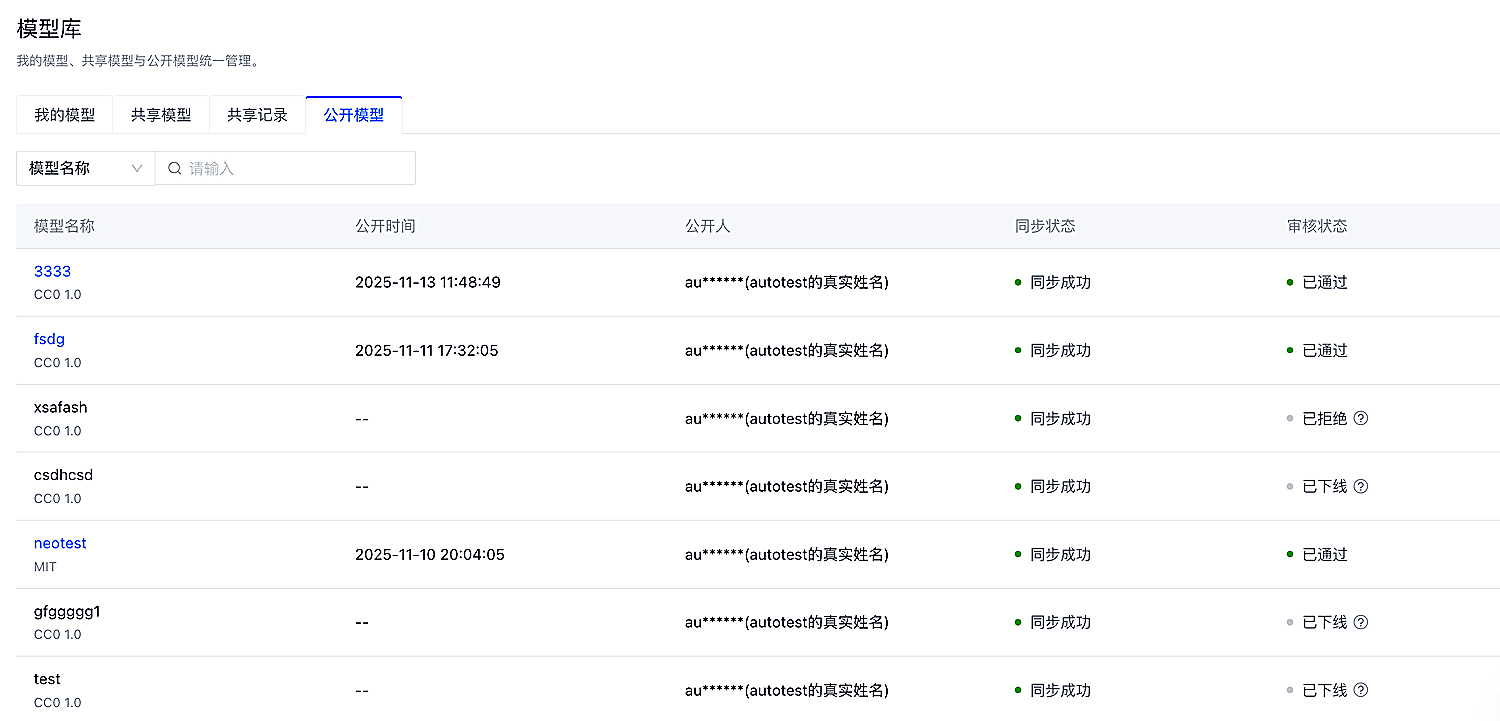This screenshot has width=1500, height=721.
Task: Click the 审核状态 column header
Action: (1317, 226)
